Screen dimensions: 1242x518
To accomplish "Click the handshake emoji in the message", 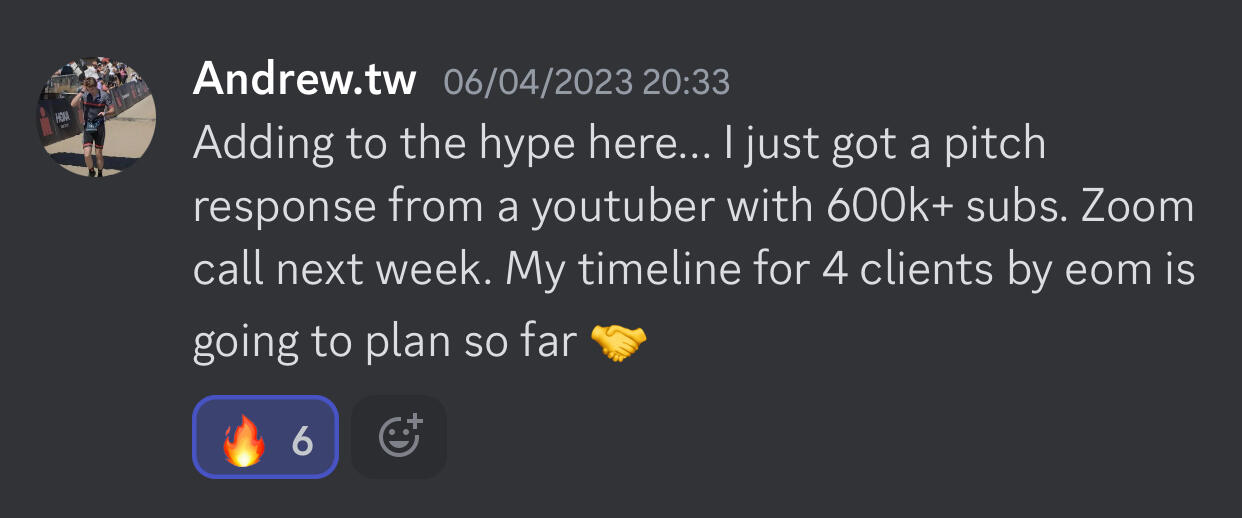I will pos(619,343).
